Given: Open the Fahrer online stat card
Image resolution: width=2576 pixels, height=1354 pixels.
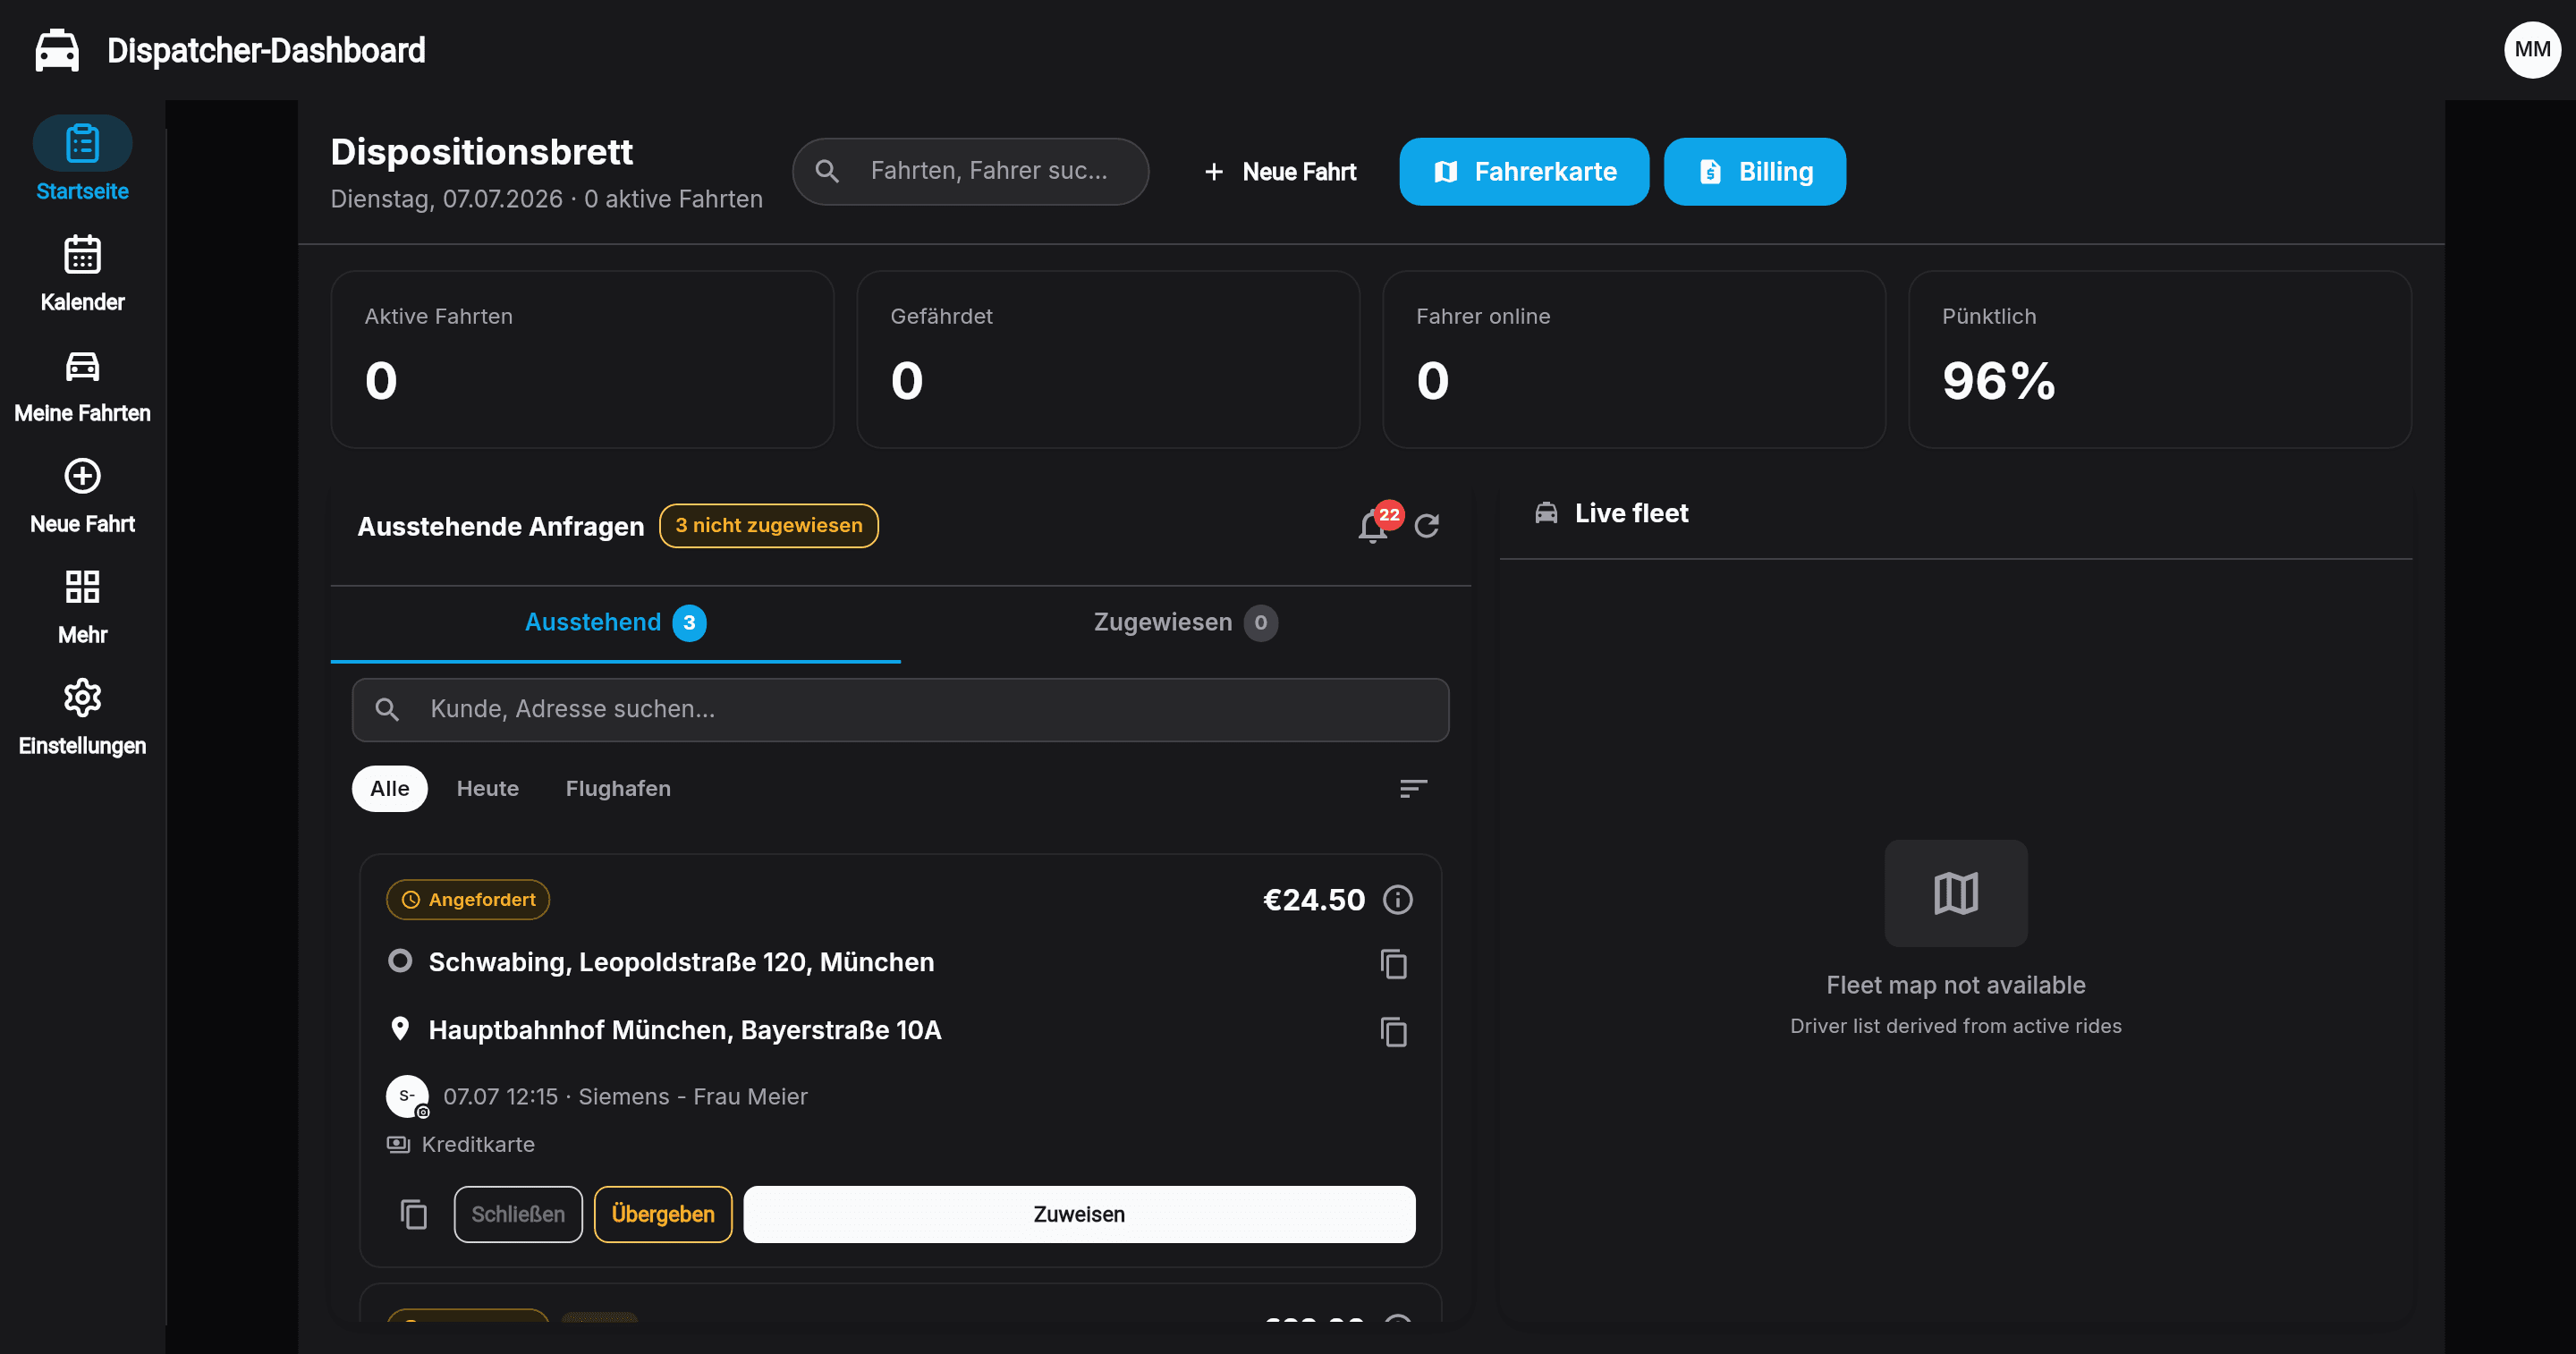Looking at the screenshot, I should click(1634, 359).
